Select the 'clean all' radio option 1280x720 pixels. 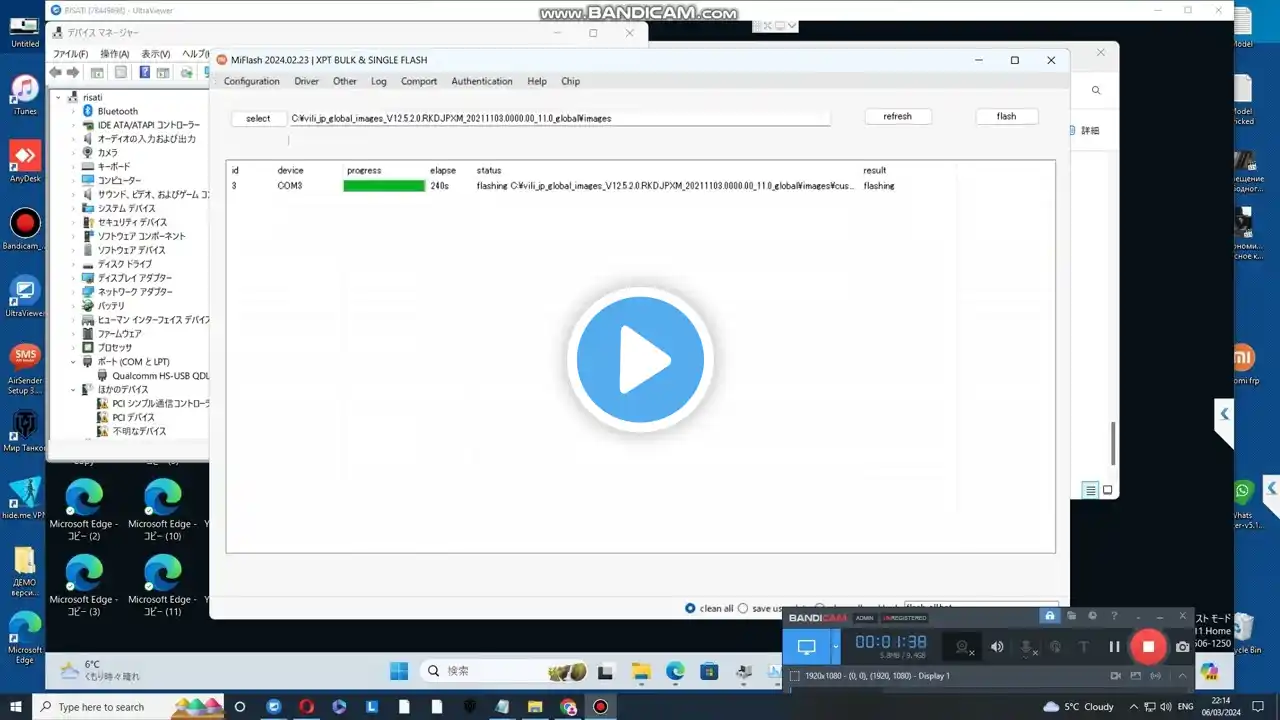pos(690,608)
